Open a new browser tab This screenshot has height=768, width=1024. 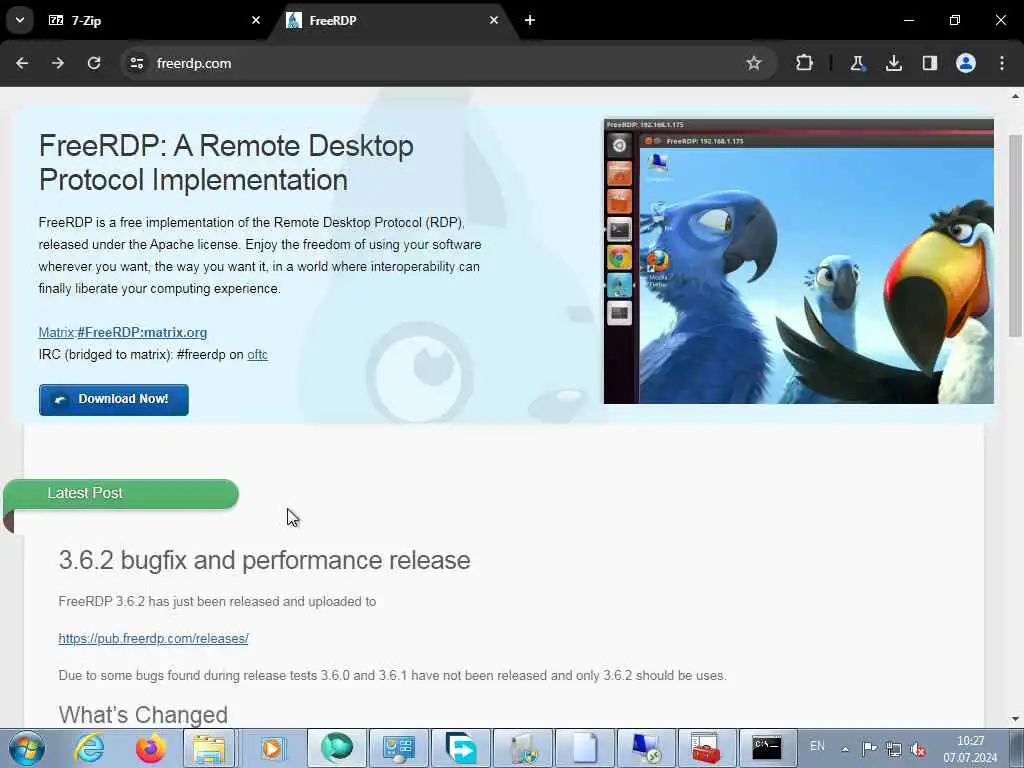530,20
